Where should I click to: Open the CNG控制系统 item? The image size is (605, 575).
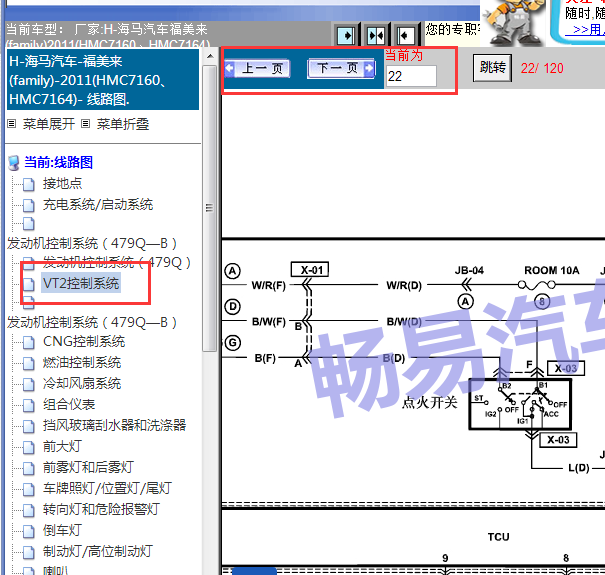(x=84, y=342)
